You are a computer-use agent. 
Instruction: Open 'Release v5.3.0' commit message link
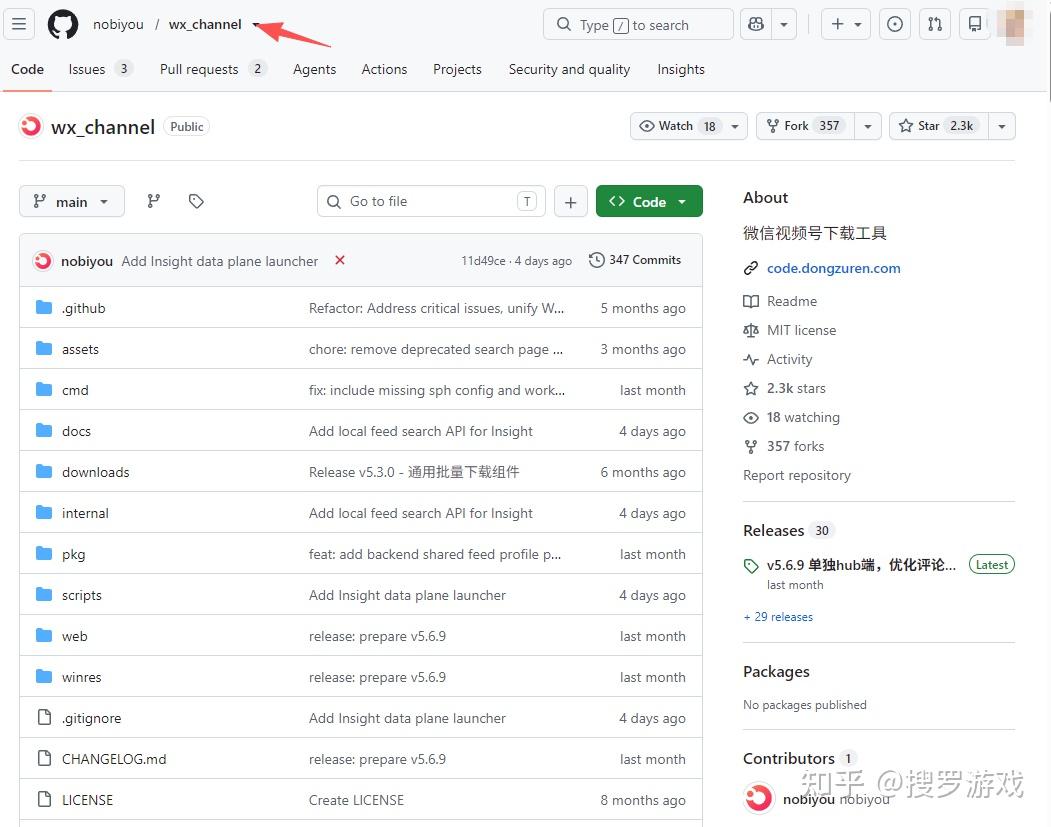coord(414,472)
